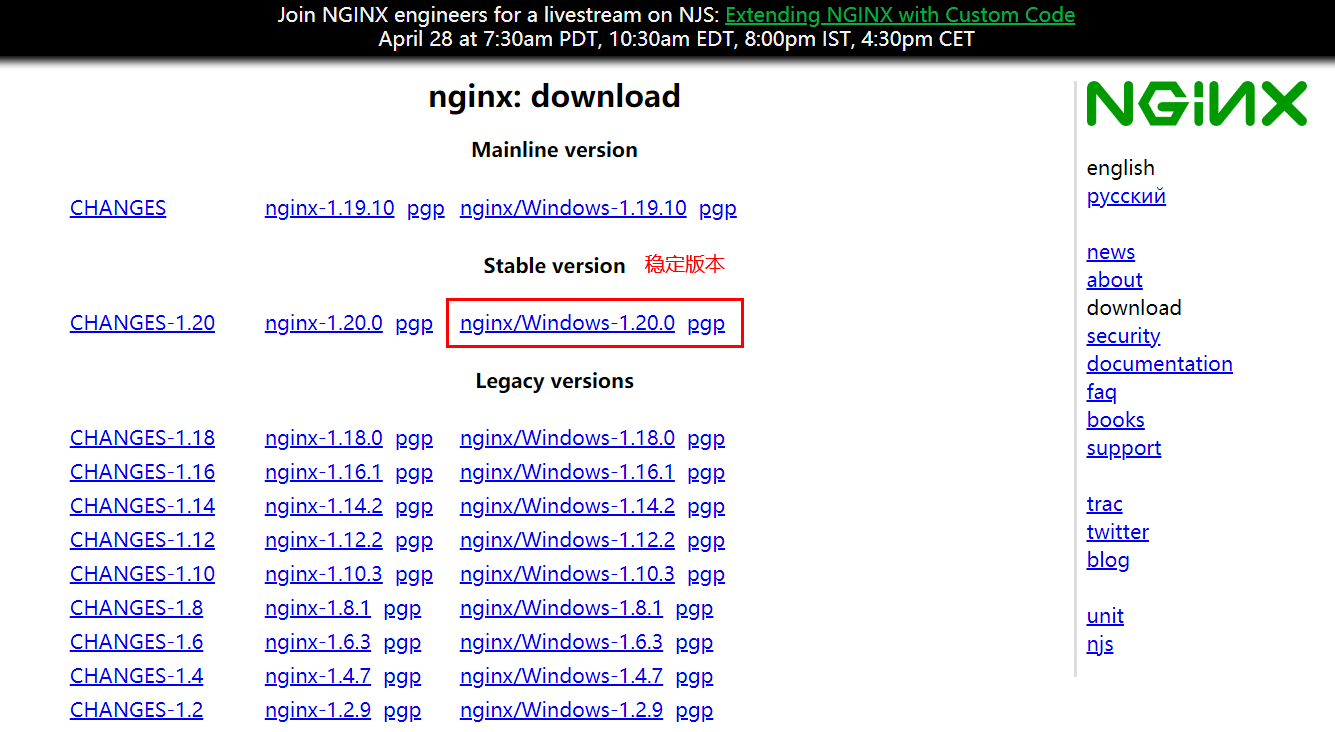
Task: Open the CHANGES-1.12 link
Action: [142, 540]
